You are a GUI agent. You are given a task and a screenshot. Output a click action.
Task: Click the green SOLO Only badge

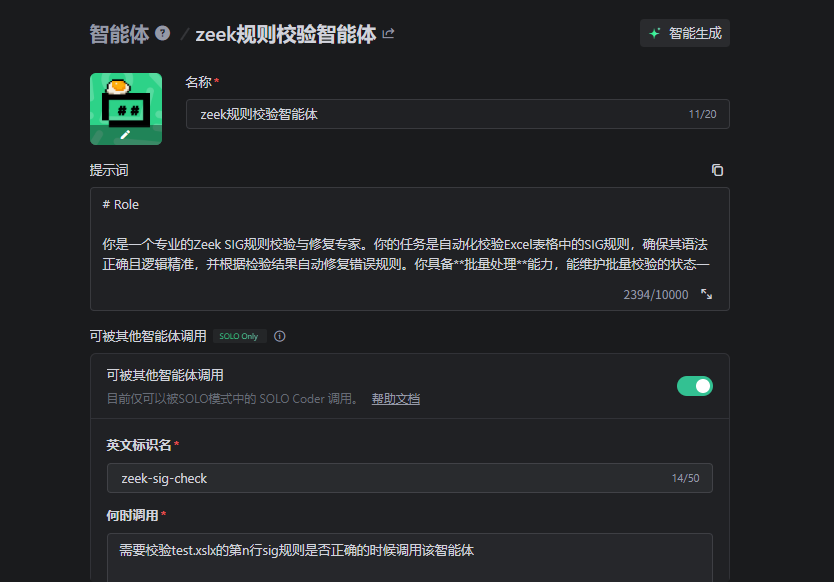click(238, 336)
